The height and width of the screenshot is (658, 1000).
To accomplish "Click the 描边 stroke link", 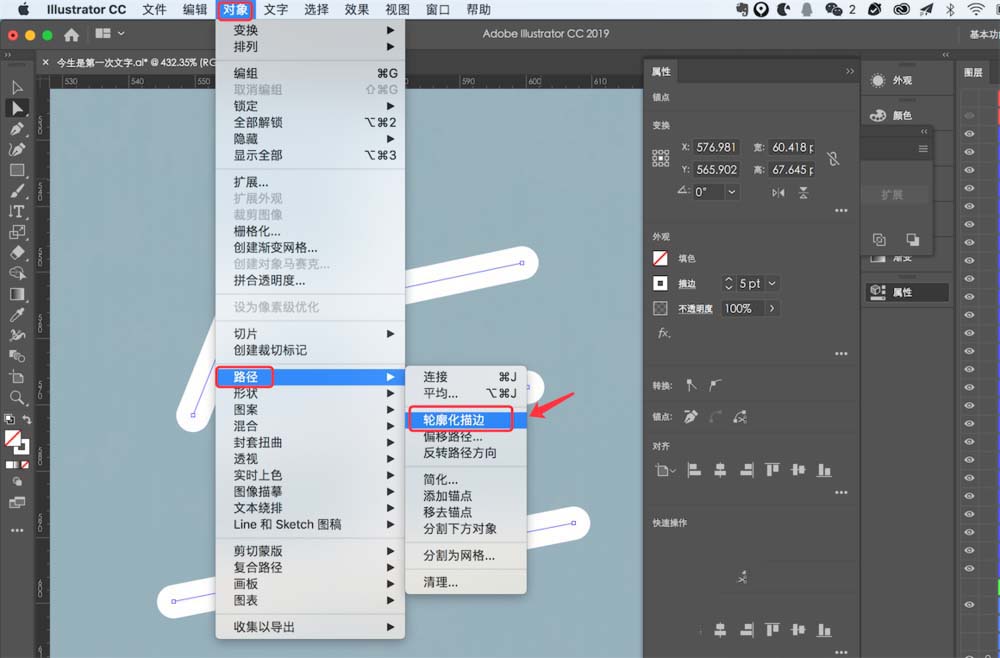I will click(687, 284).
